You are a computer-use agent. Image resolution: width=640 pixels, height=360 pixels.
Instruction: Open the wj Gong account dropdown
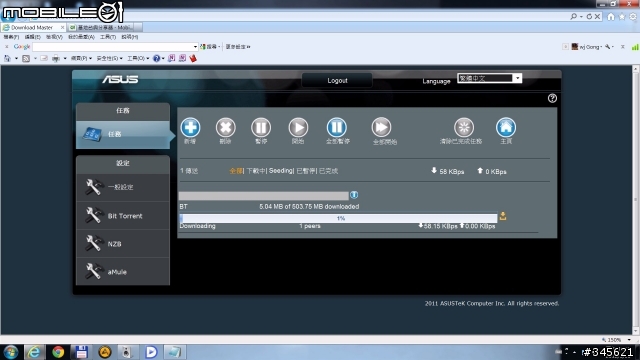coord(587,47)
